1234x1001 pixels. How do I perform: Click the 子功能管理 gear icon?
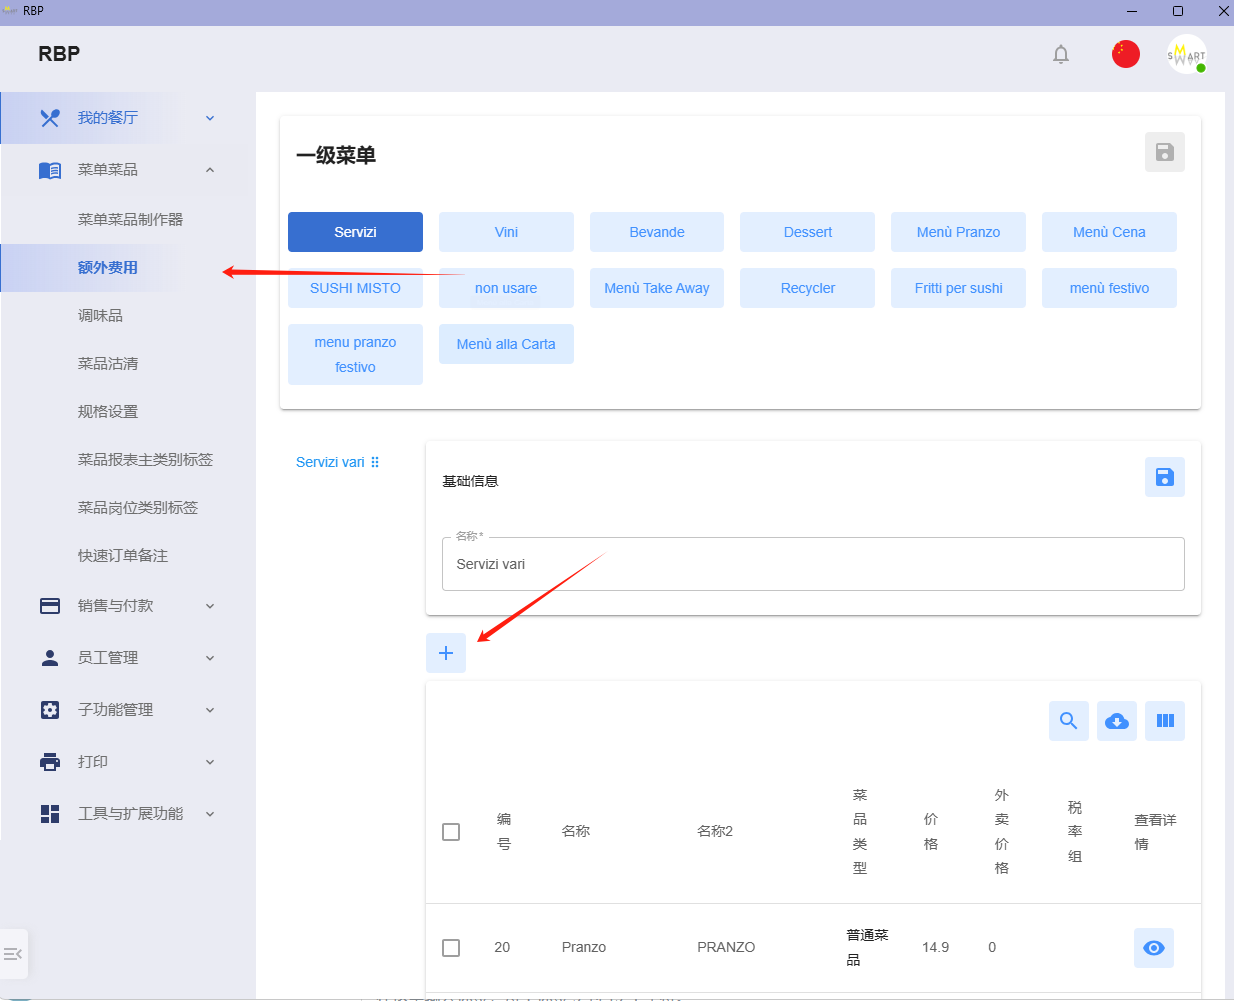click(x=50, y=710)
